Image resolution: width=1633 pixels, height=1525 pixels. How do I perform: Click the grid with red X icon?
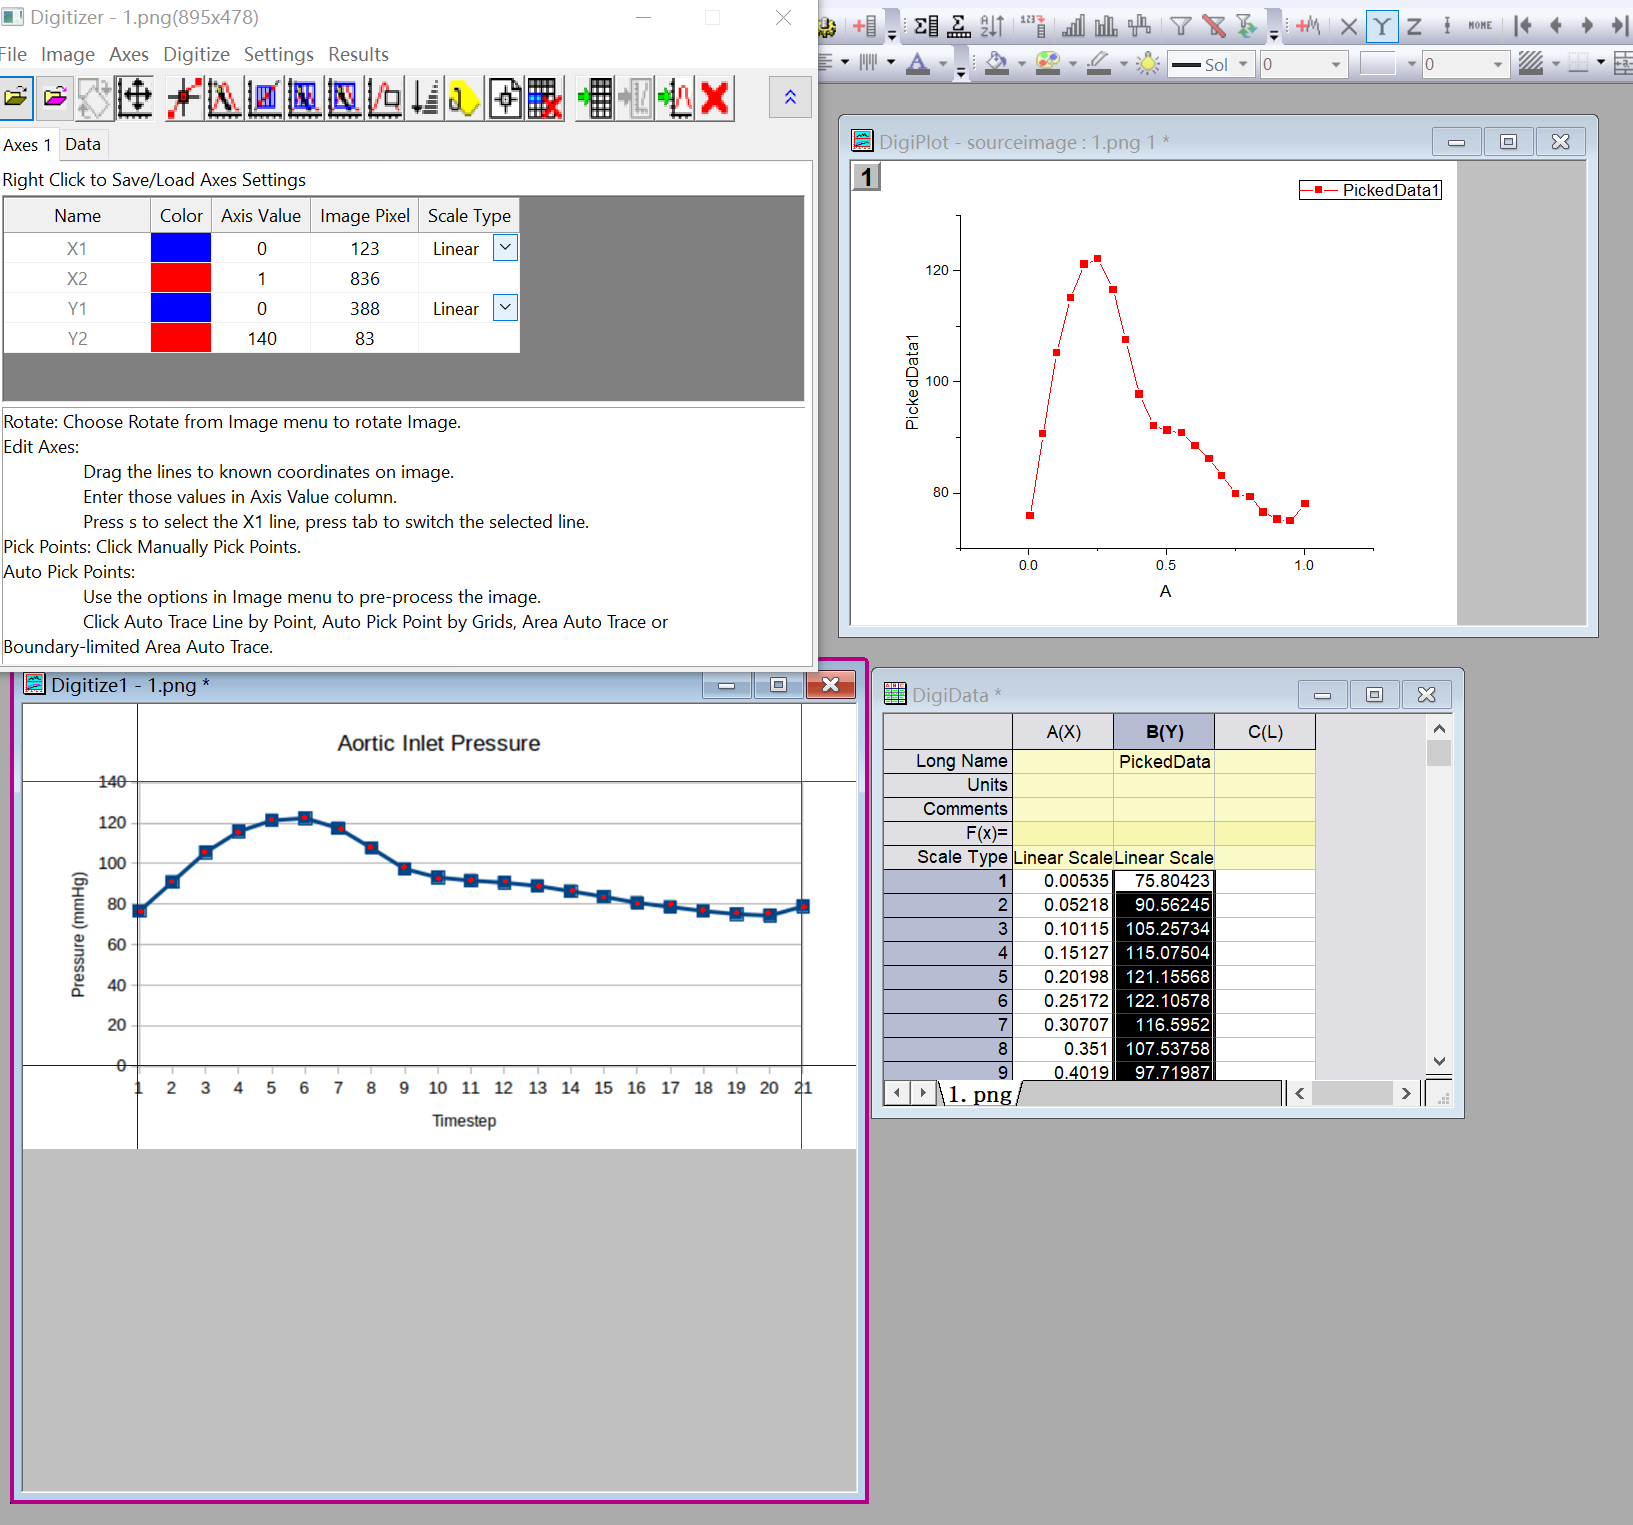click(545, 98)
